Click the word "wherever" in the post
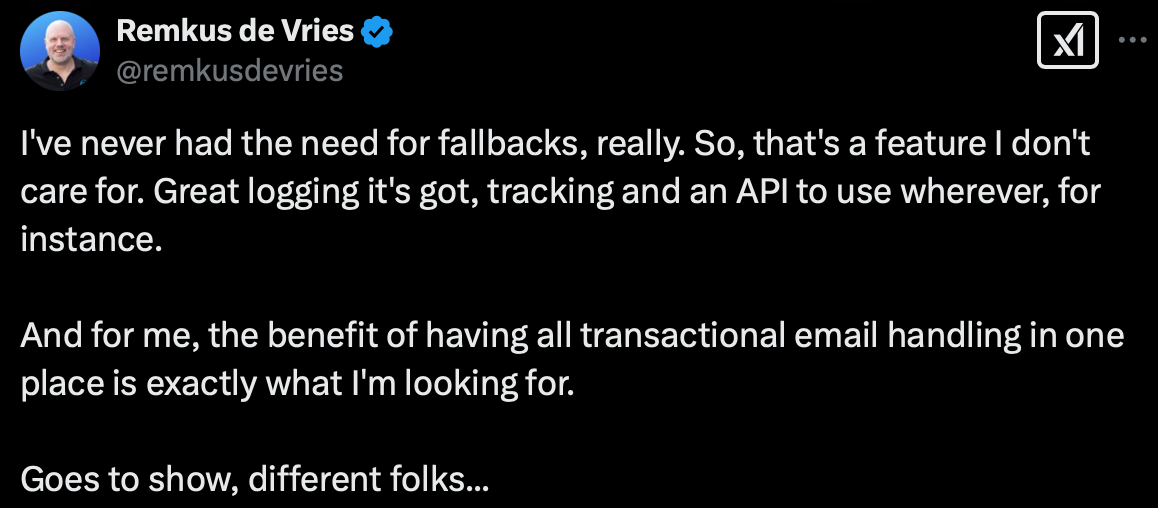 [952, 191]
